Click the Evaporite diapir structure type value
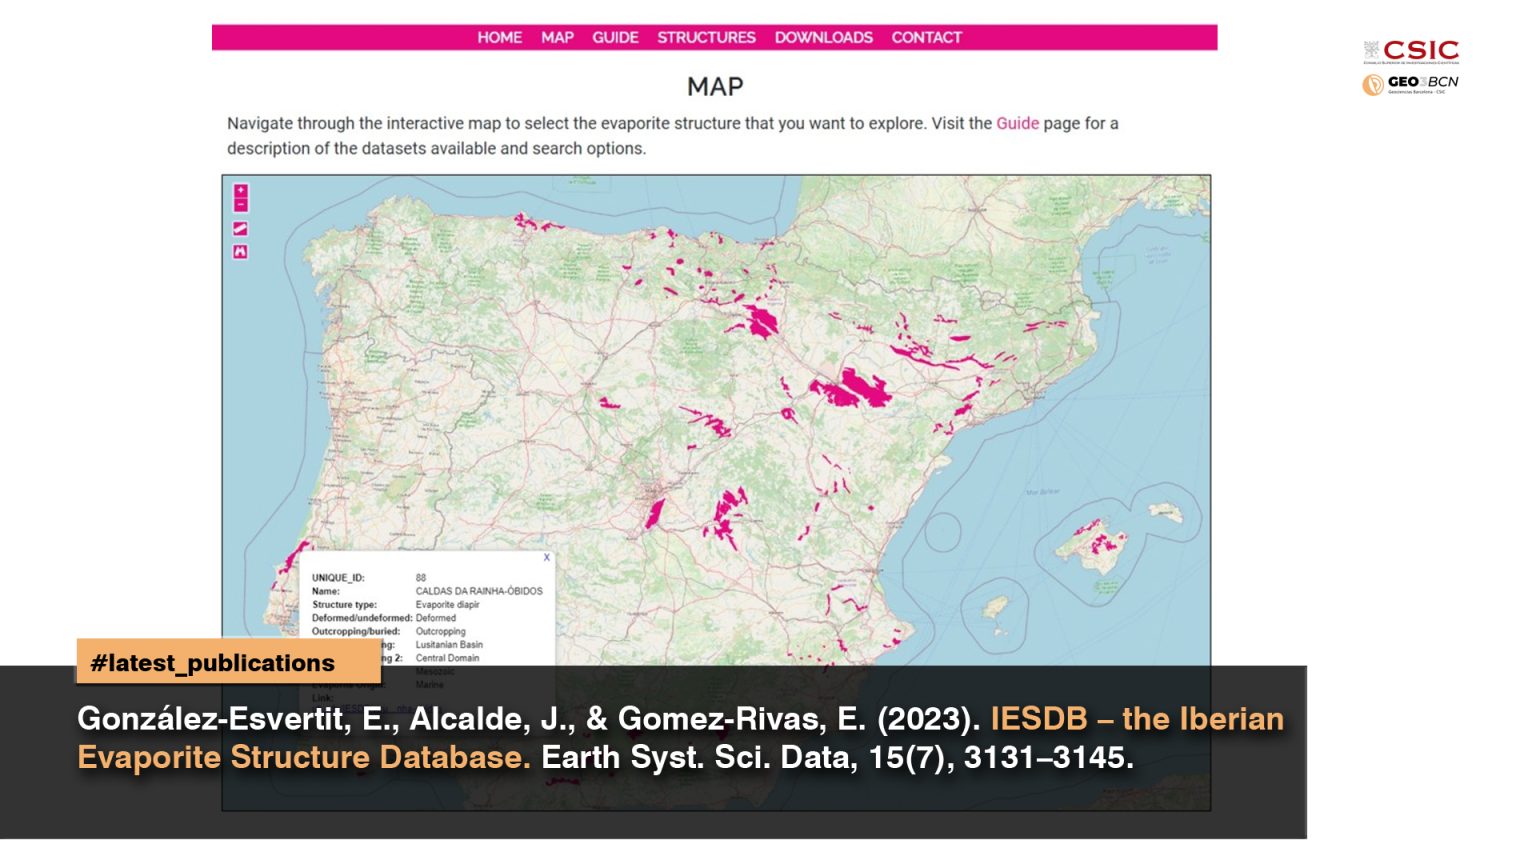 click(447, 605)
